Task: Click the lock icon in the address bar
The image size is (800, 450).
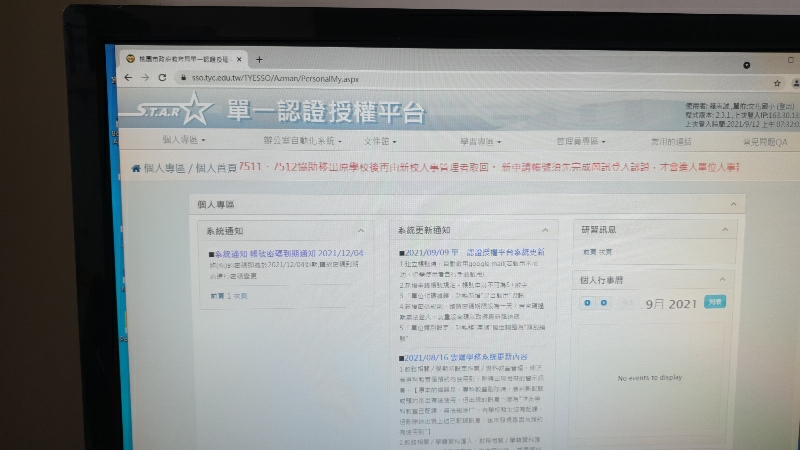Action: (183, 78)
